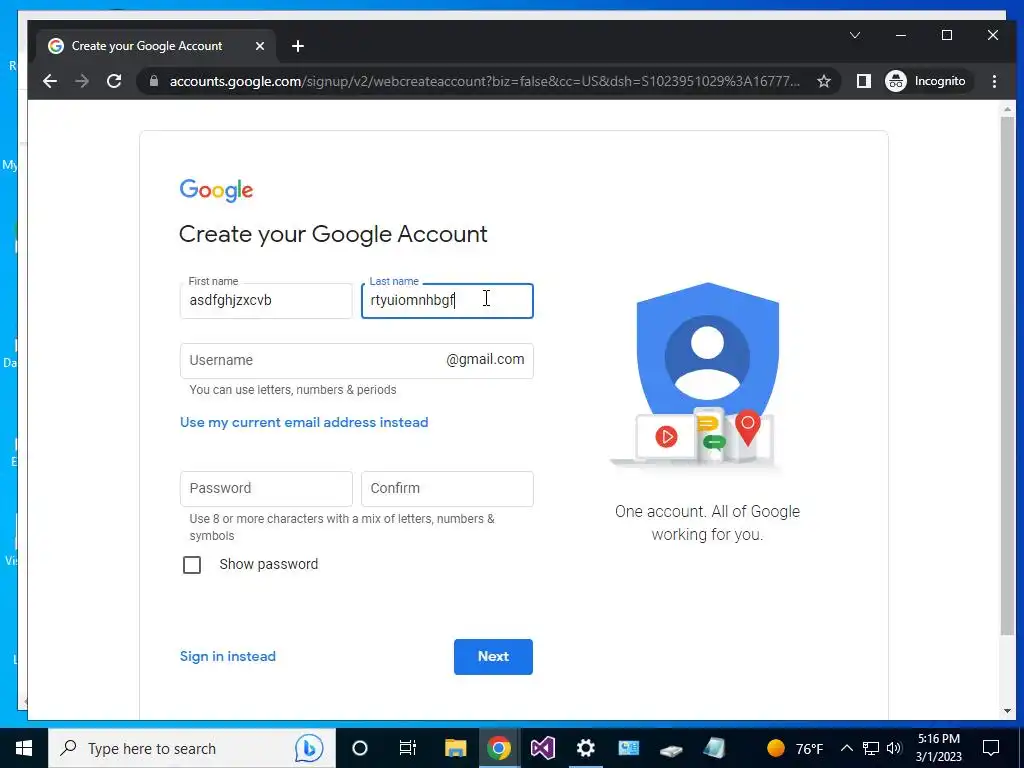Click the network tray icon
This screenshot has width=1024, height=768.
871,748
